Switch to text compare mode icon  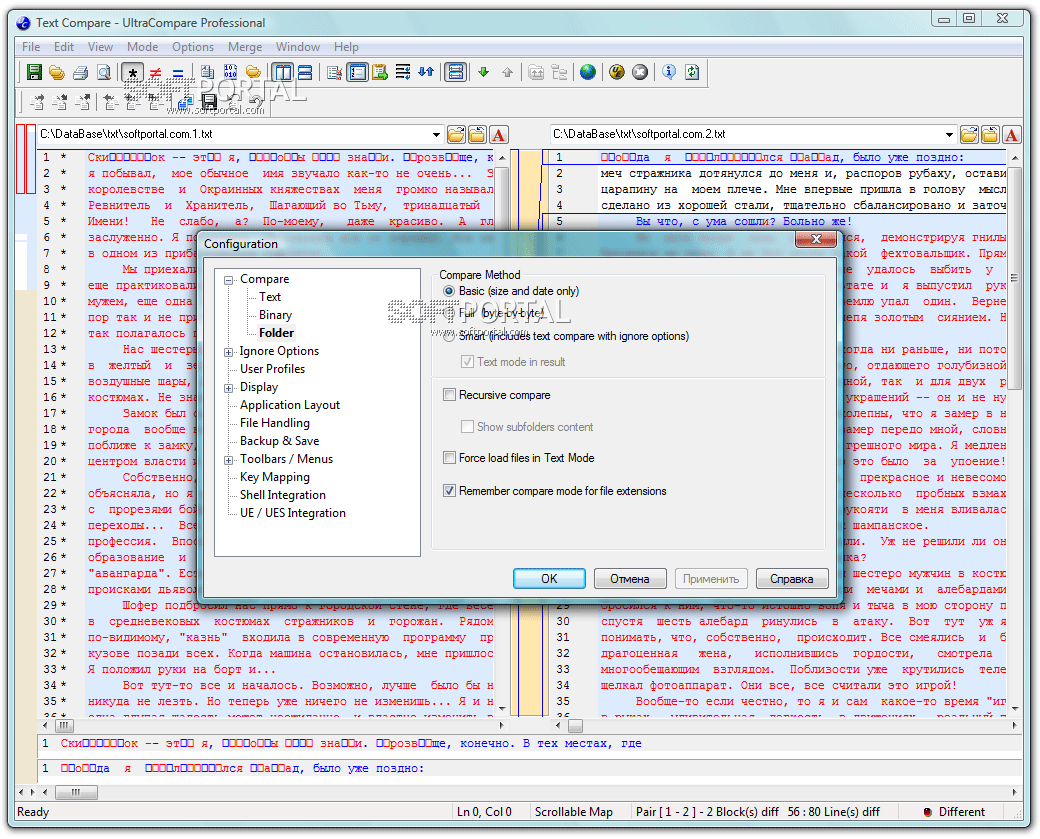208,72
